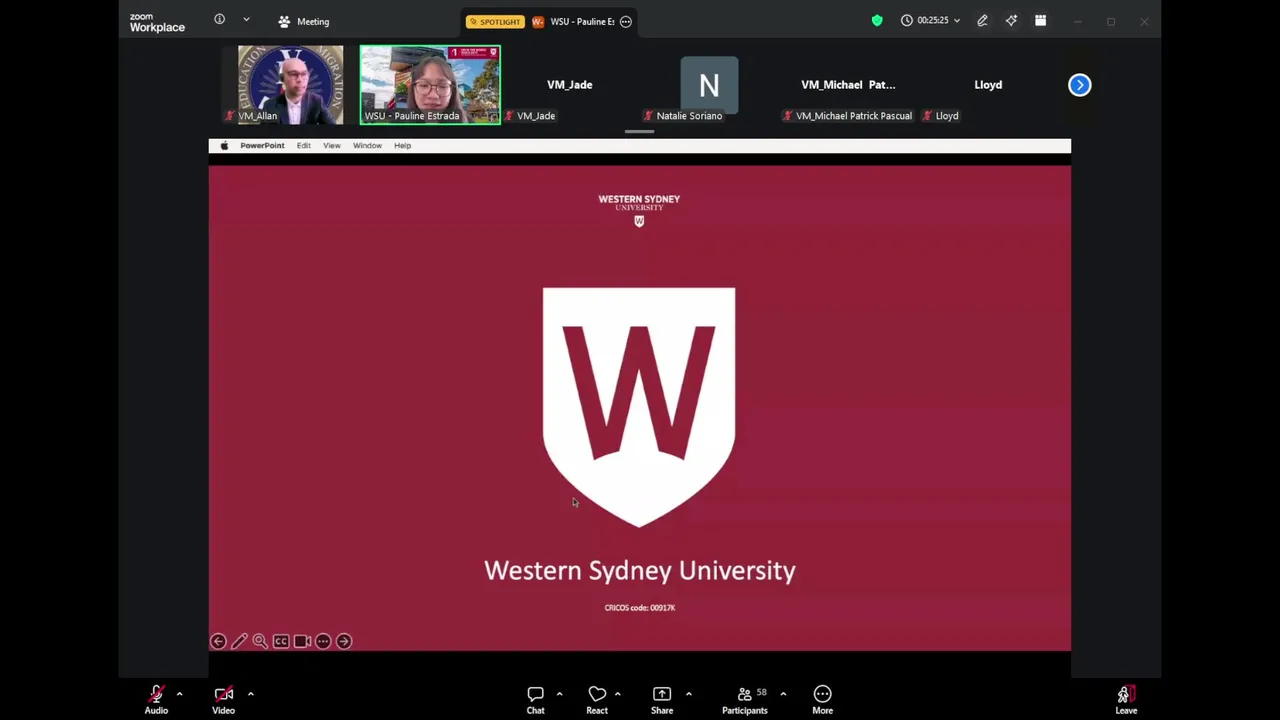Screen dimensions: 1280x720
Task: Turn on camera with Video button
Action: coord(223,700)
